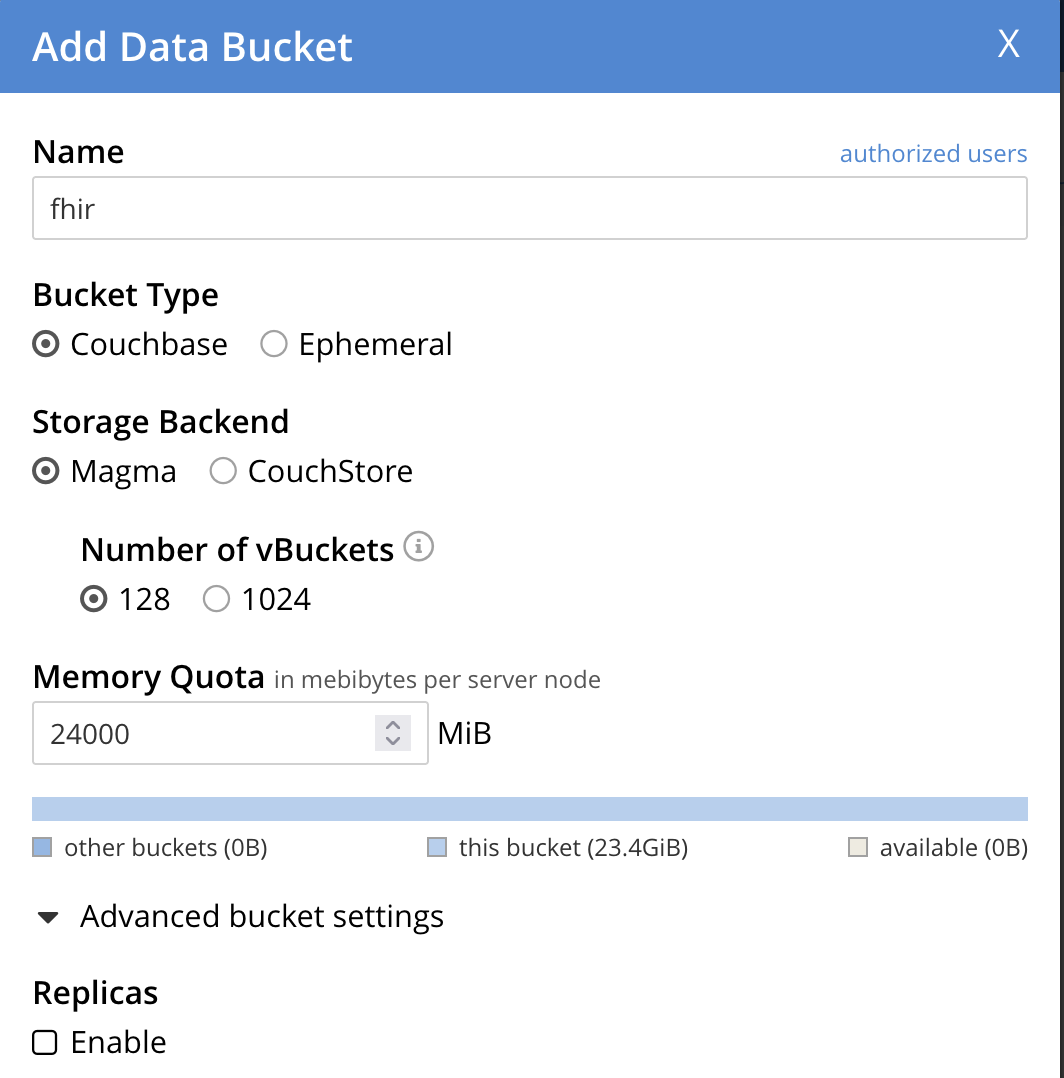Click the Advanced bucket settings label
This screenshot has height=1078, width=1064.
pos(262,916)
